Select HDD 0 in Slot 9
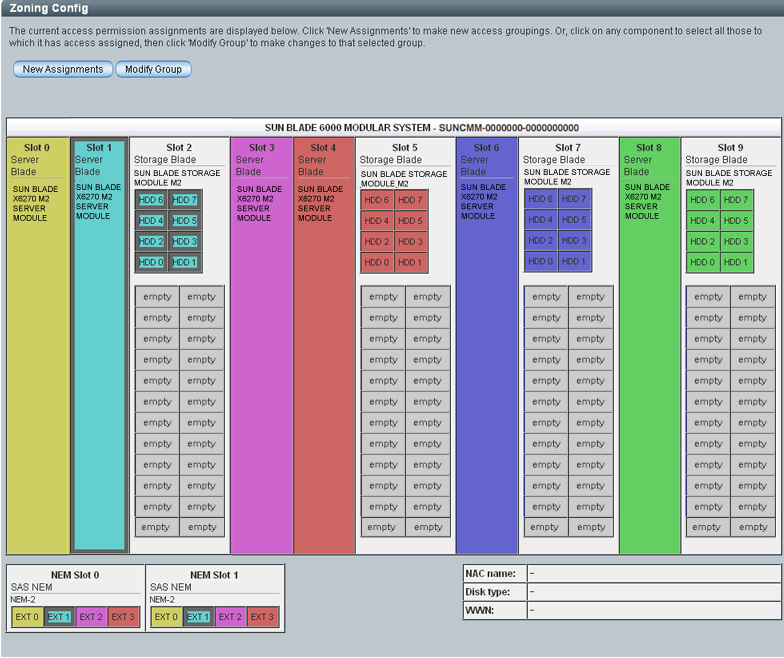Image resolution: width=784 pixels, height=658 pixels. click(x=702, y=262)
